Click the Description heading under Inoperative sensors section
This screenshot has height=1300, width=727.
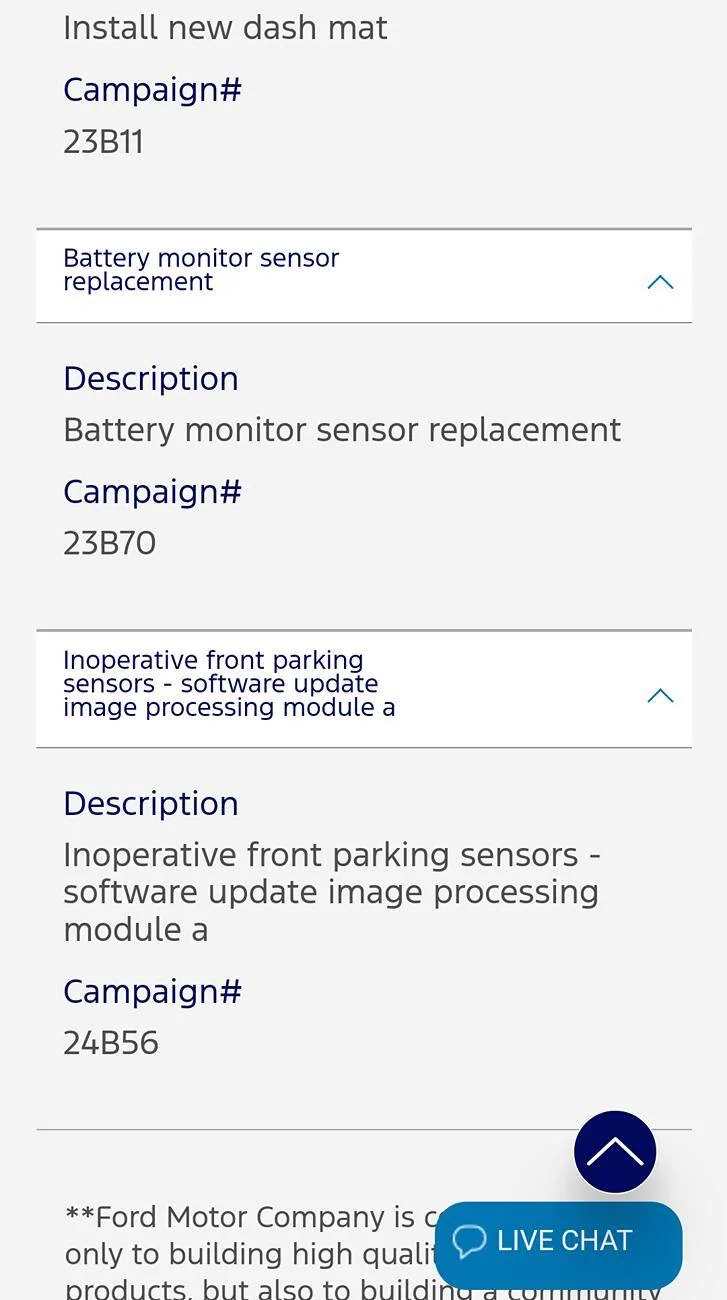coord(151,804)
